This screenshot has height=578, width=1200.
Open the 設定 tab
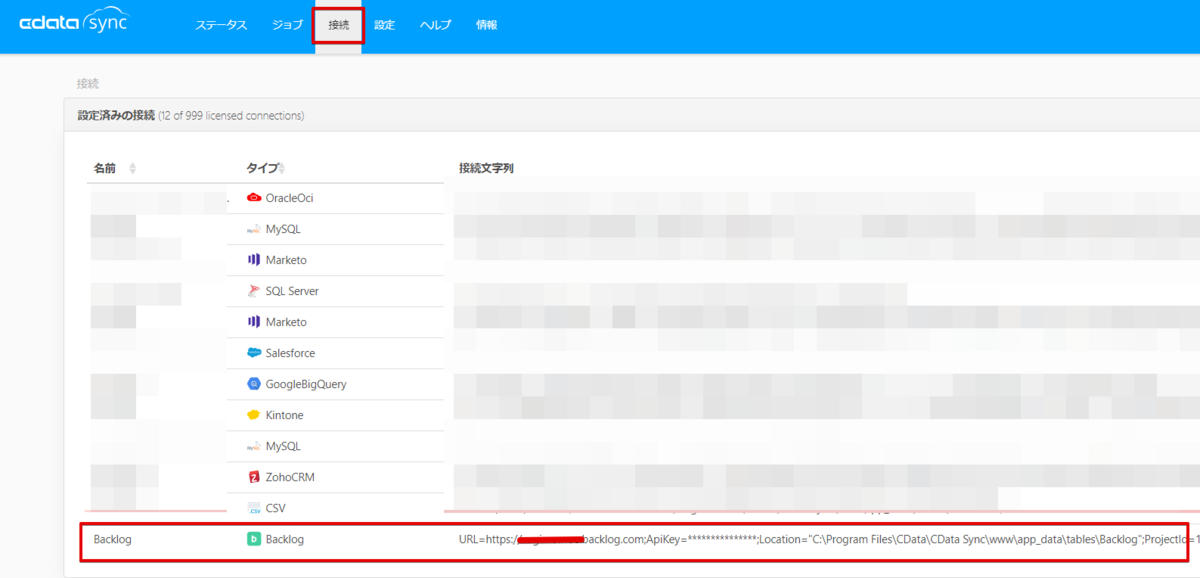[385, 25]
